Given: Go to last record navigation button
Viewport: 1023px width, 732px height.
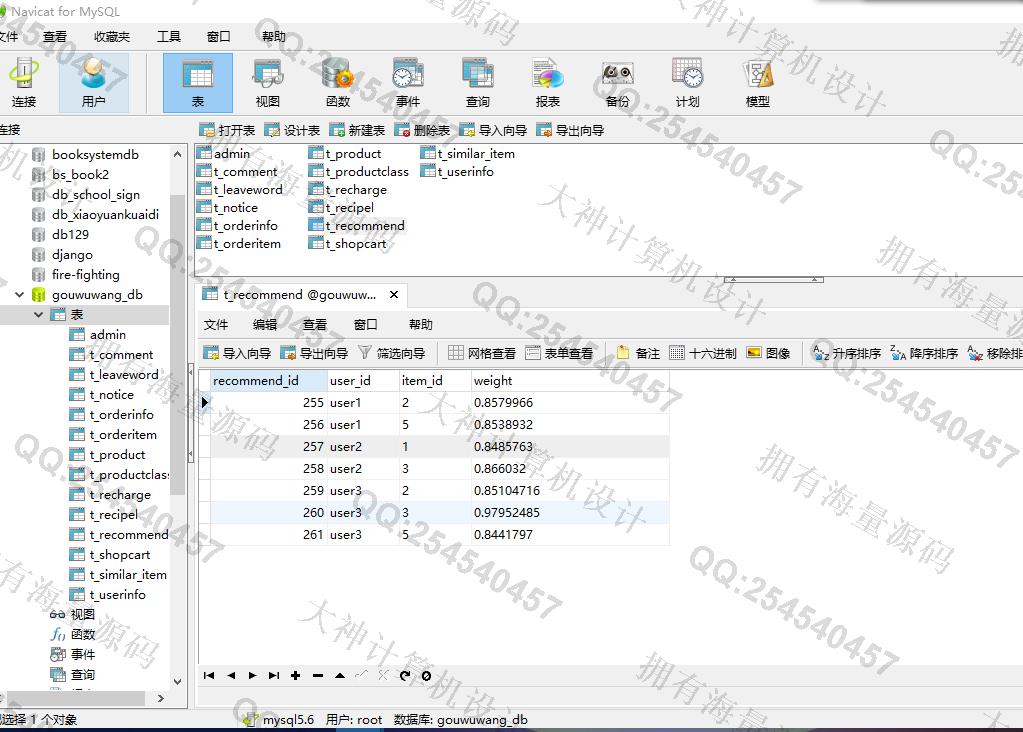Looking at the screenshot, I should [x=274, y=675].
